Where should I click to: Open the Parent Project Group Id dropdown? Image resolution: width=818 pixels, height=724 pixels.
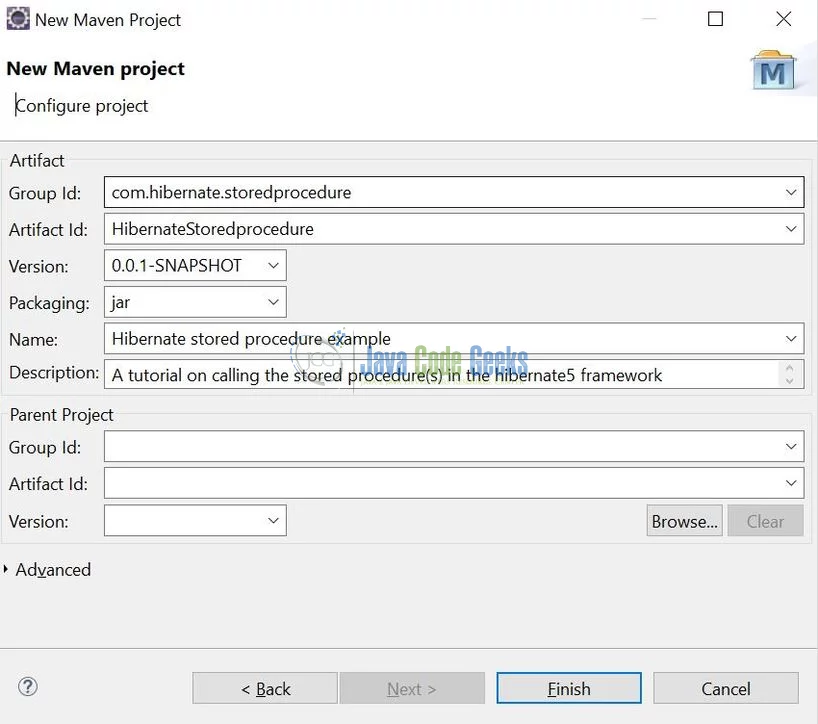pyautogui.click(x=791, y=447)
